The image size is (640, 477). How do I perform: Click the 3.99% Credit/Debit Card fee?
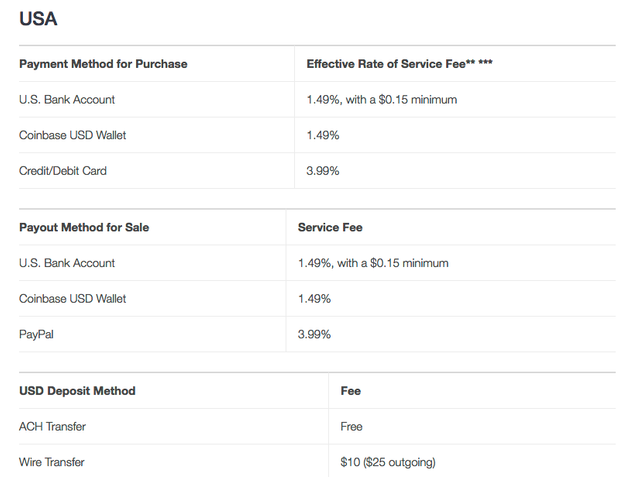323,171
